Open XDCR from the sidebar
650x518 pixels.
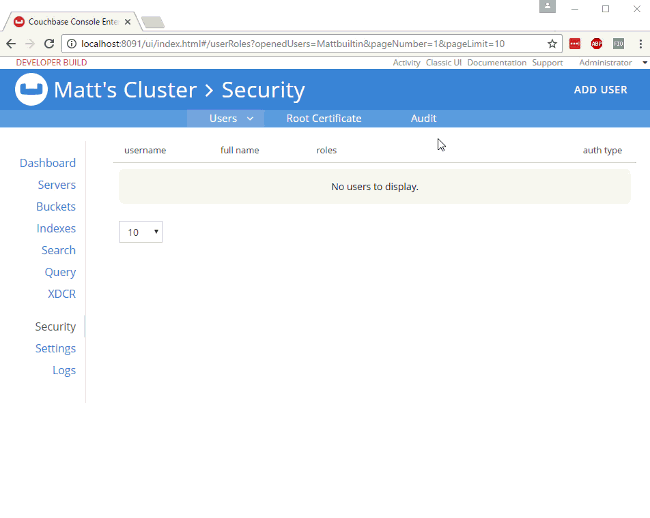tap(62, 294)
